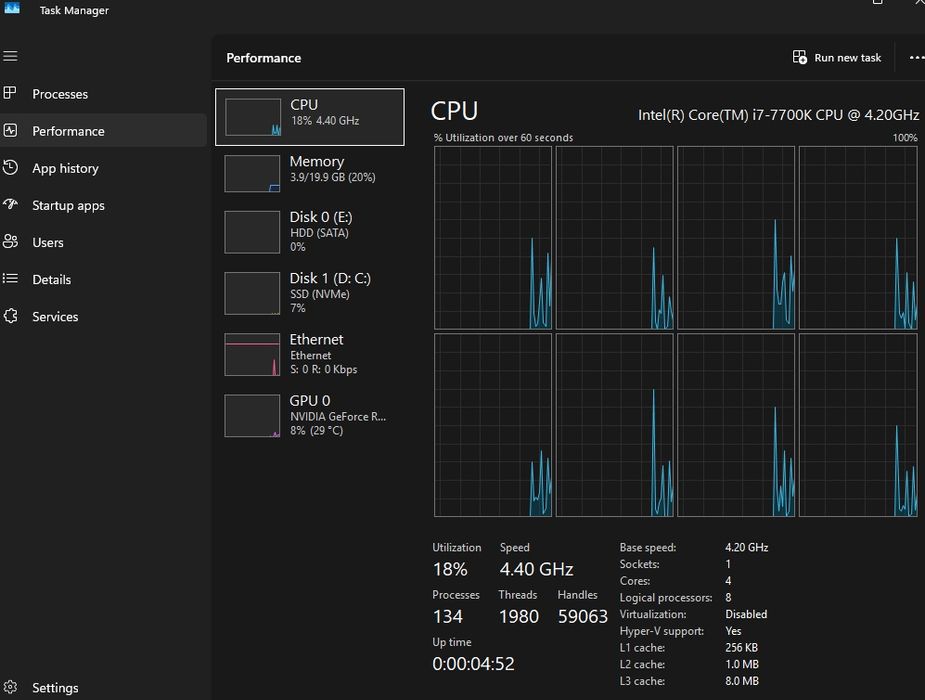925x700 pixels.
Task: Open the hamburger navigation menu
Action: click(x=10, y=57)
